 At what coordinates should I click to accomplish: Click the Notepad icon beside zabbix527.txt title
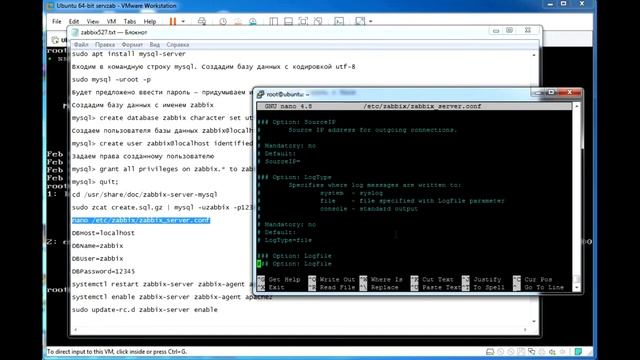click(x=75, y=32)
